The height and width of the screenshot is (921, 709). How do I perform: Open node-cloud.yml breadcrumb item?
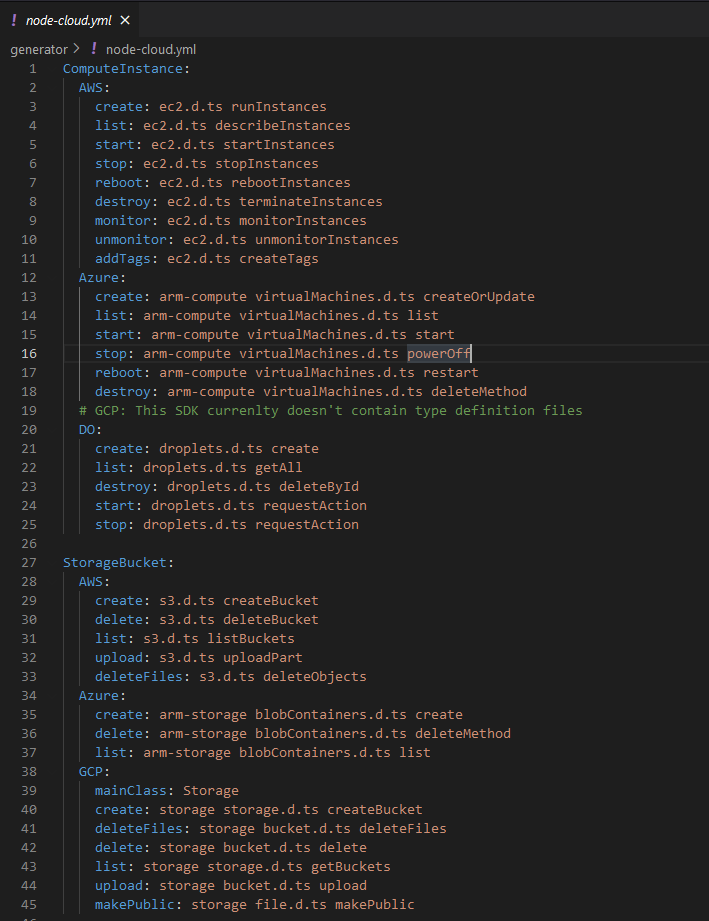click(x=150, y=50)
